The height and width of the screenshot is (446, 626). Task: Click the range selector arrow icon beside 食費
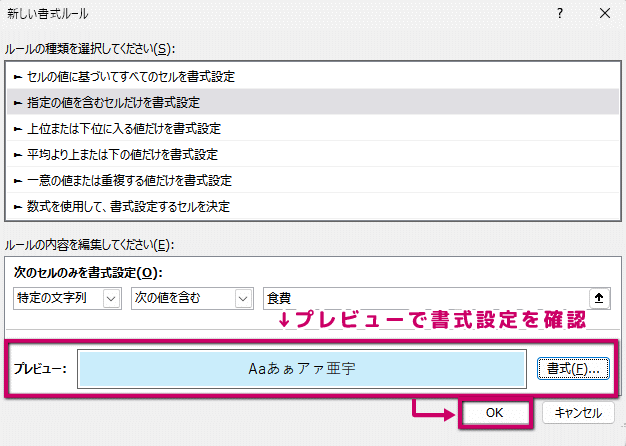click(599, 297)
